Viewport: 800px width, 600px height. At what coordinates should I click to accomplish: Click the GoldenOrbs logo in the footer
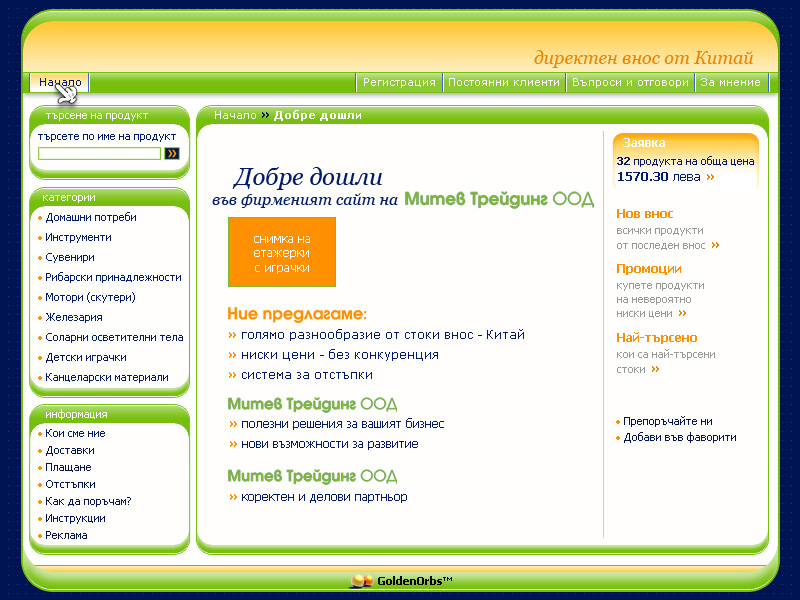(401, 581)
